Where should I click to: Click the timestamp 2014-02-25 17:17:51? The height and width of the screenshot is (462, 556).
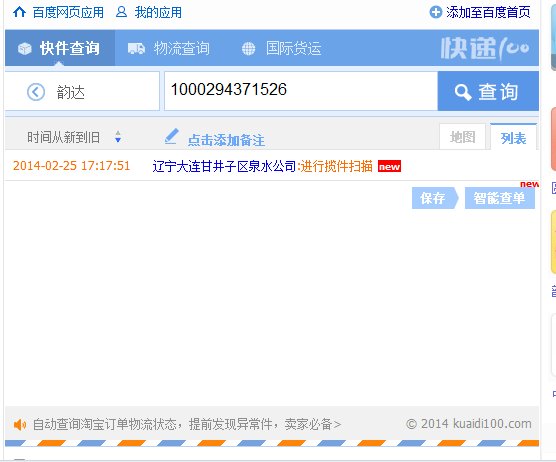point(72,166)
